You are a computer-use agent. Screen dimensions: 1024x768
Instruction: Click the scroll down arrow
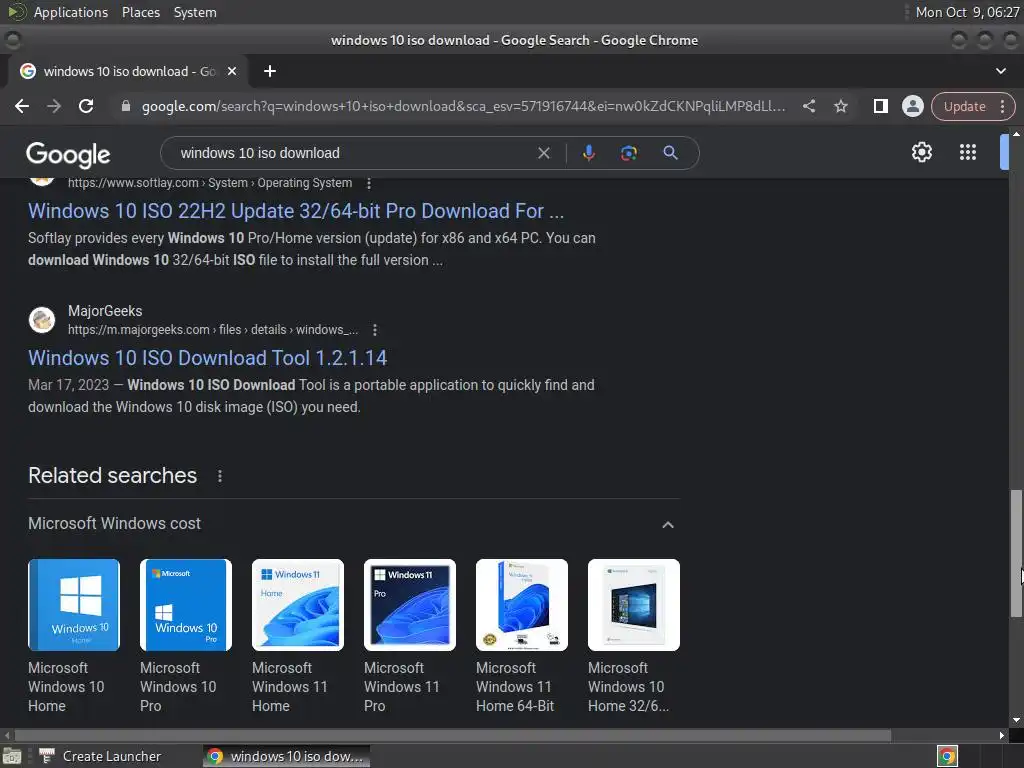(1016, 720)
